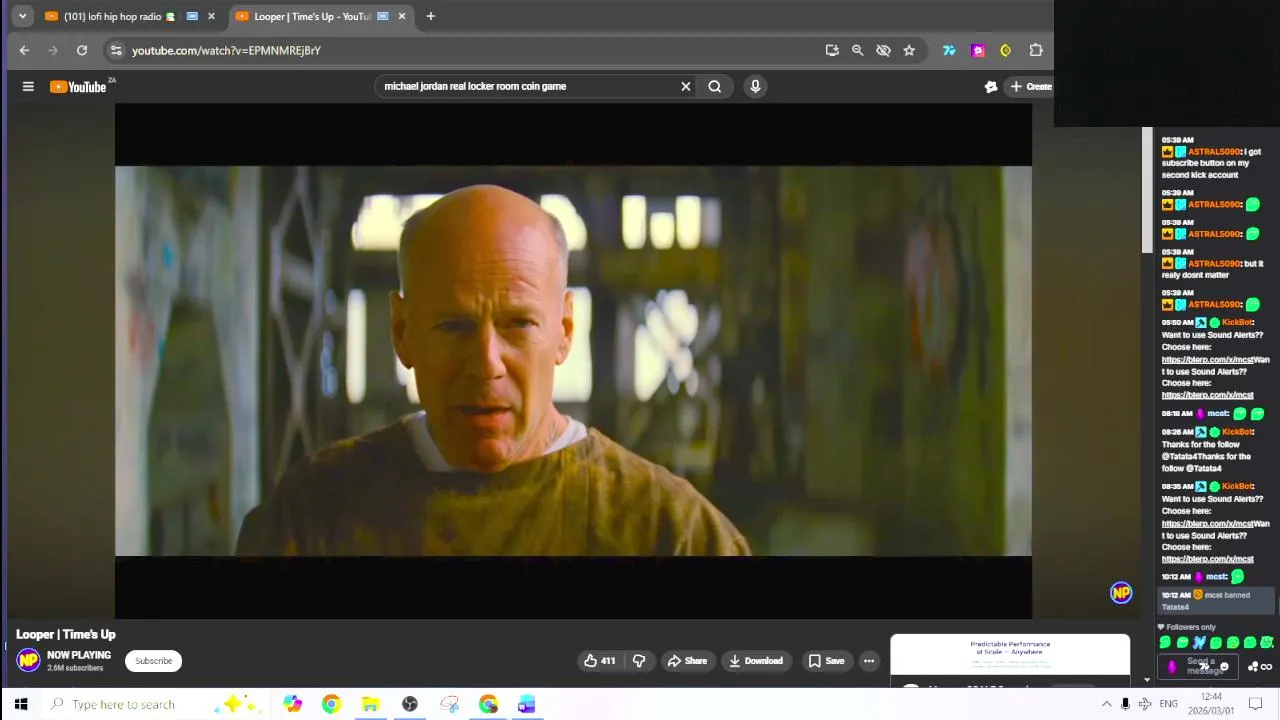
Task: Open the Predictable Performance ad thumbnail
Action: click(1010, 655)
